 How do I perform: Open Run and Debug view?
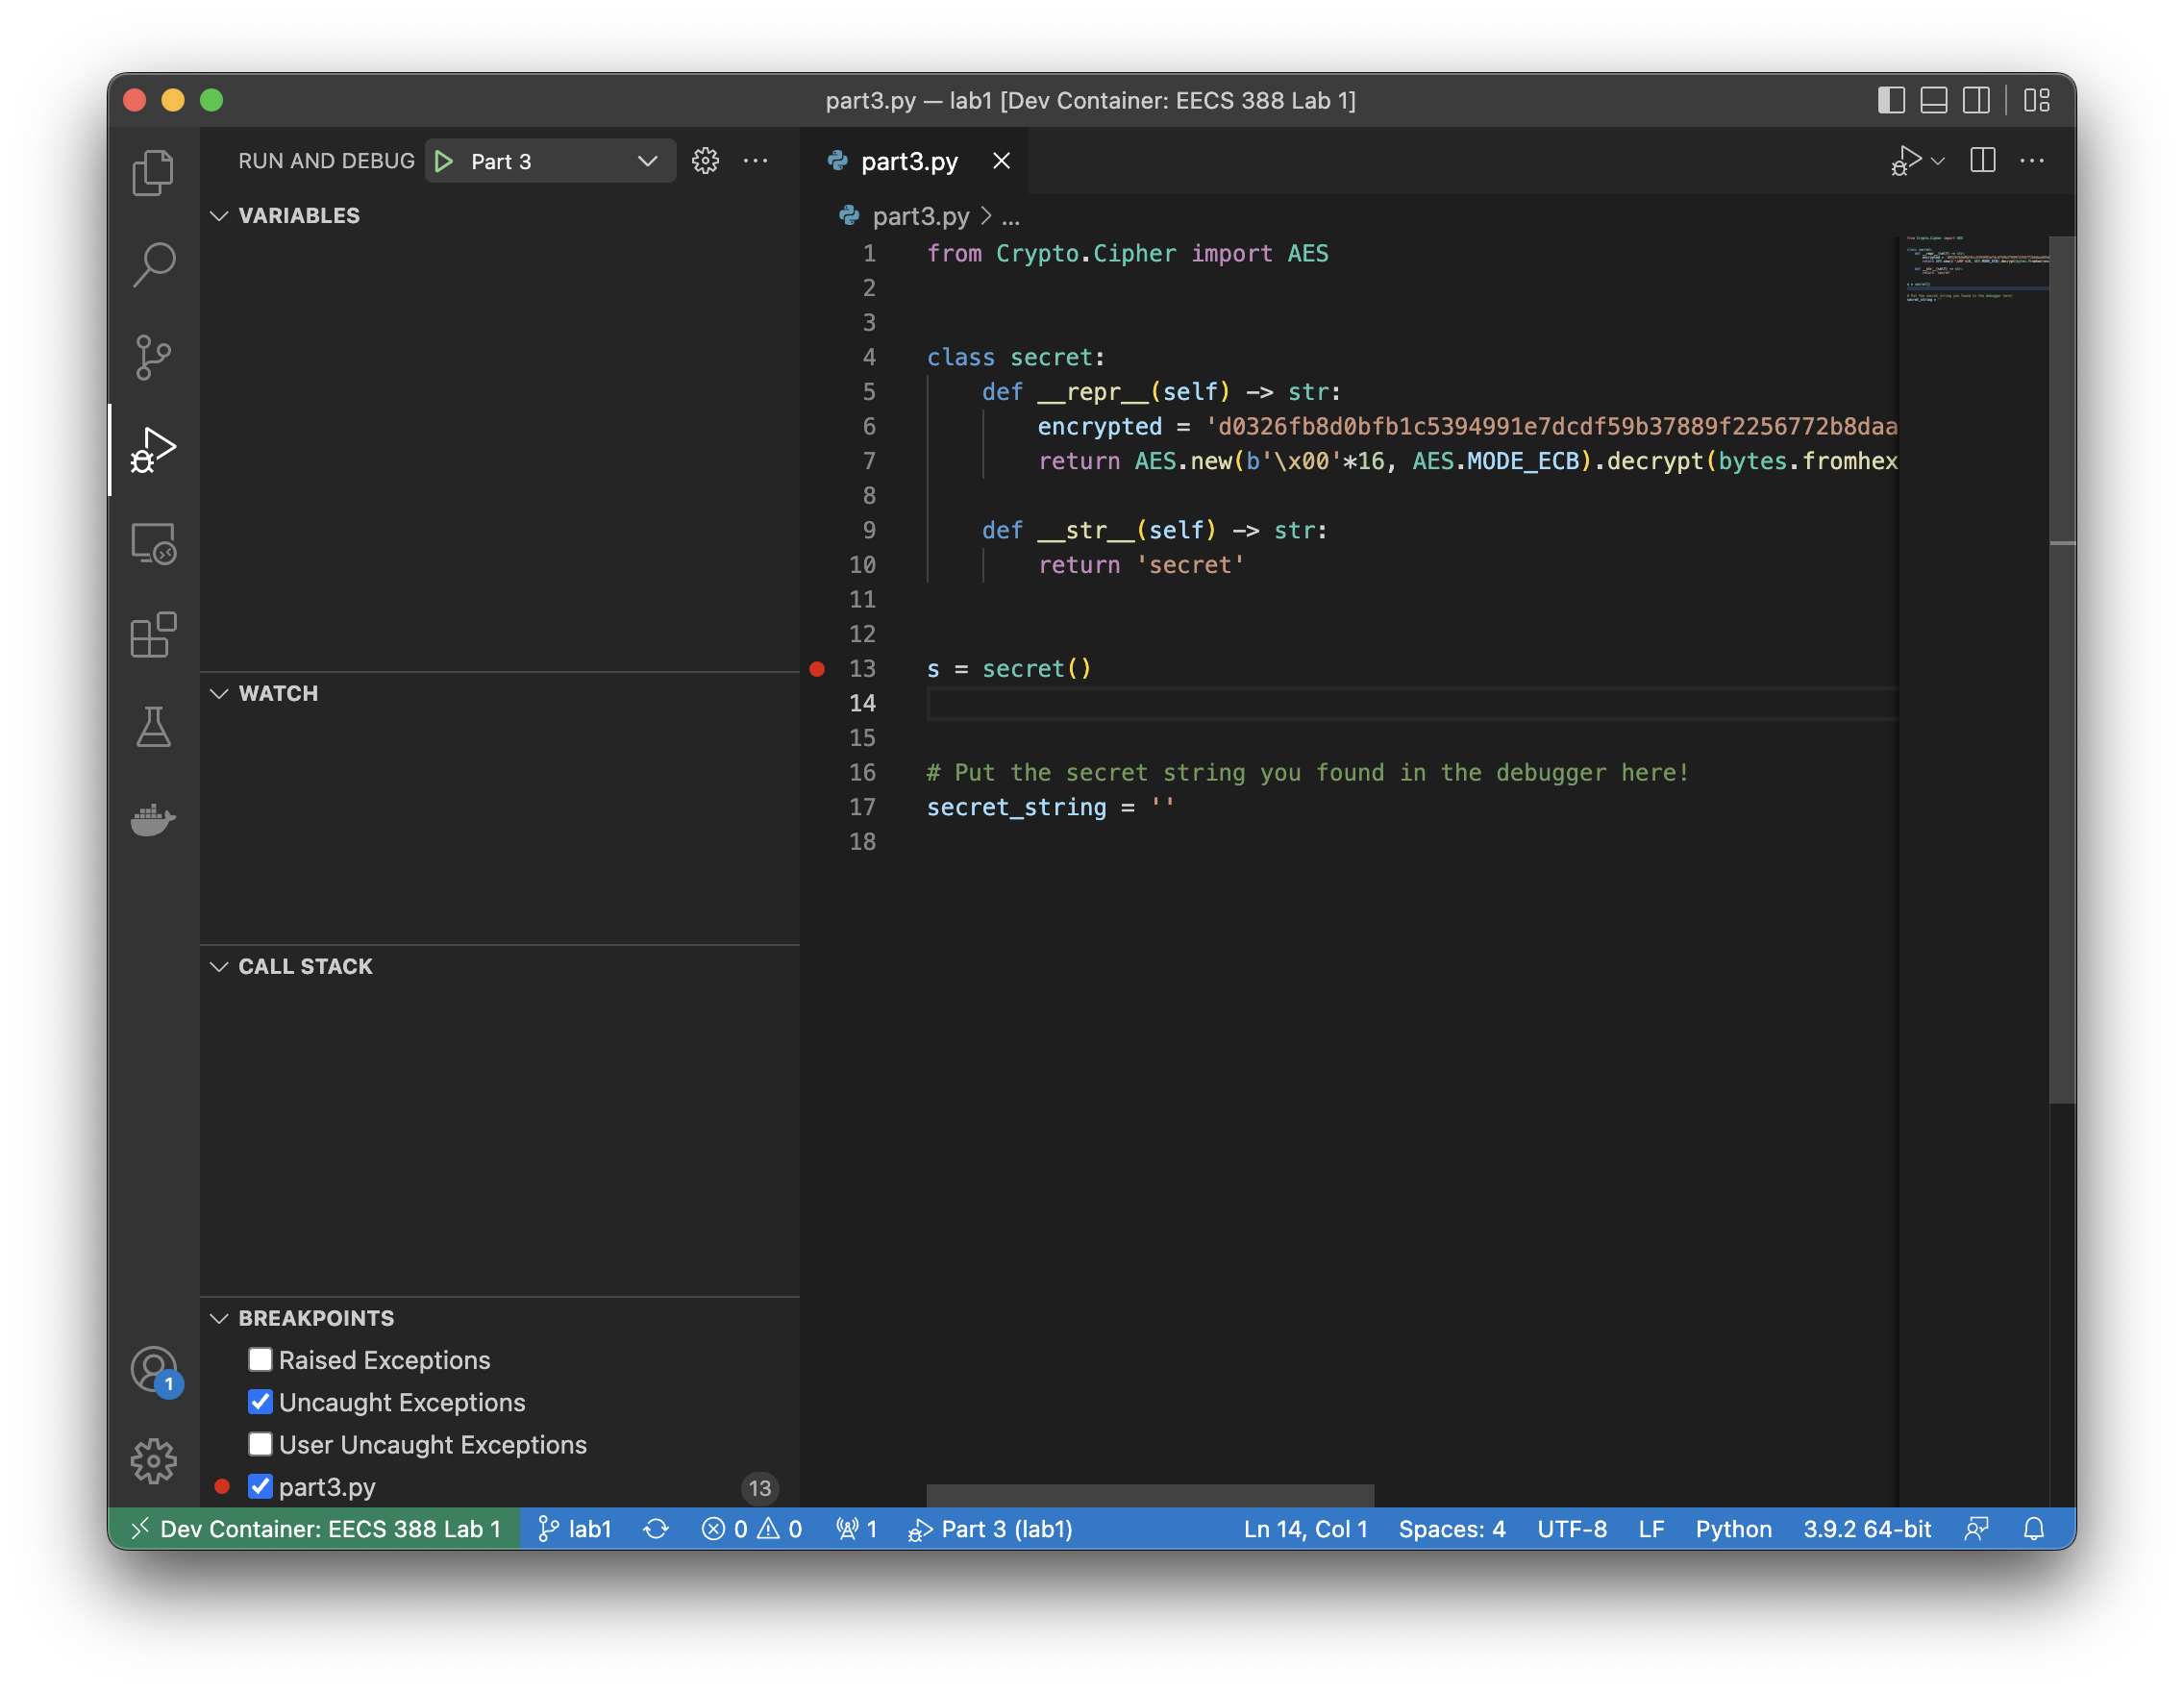(x=153, y=450)
